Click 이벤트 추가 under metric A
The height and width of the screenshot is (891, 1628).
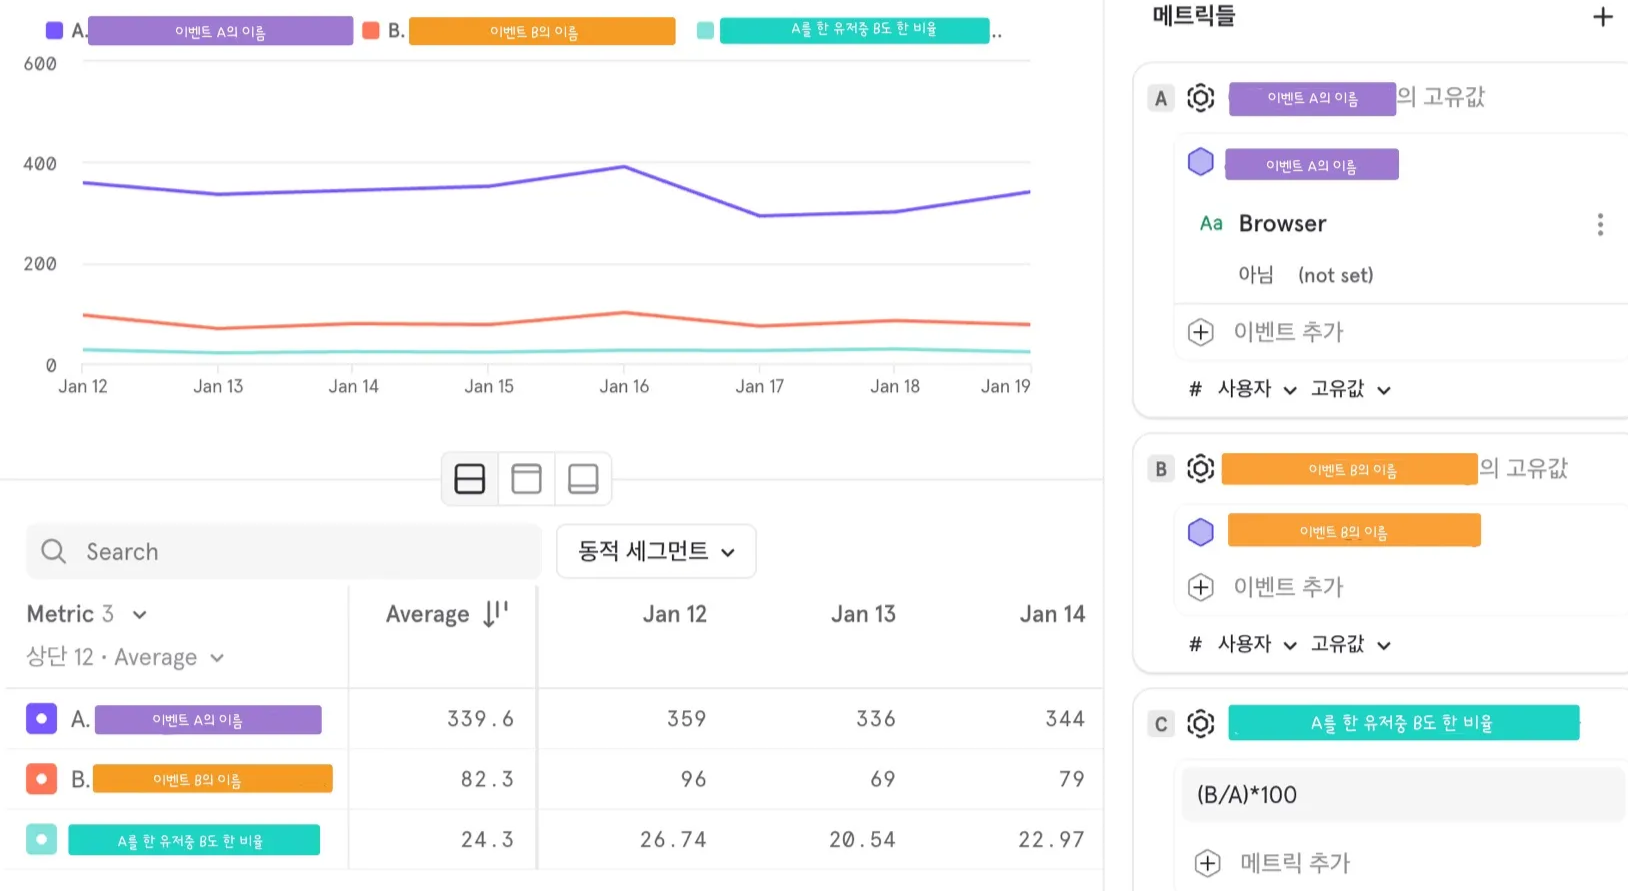click(x=1287, y=332)
